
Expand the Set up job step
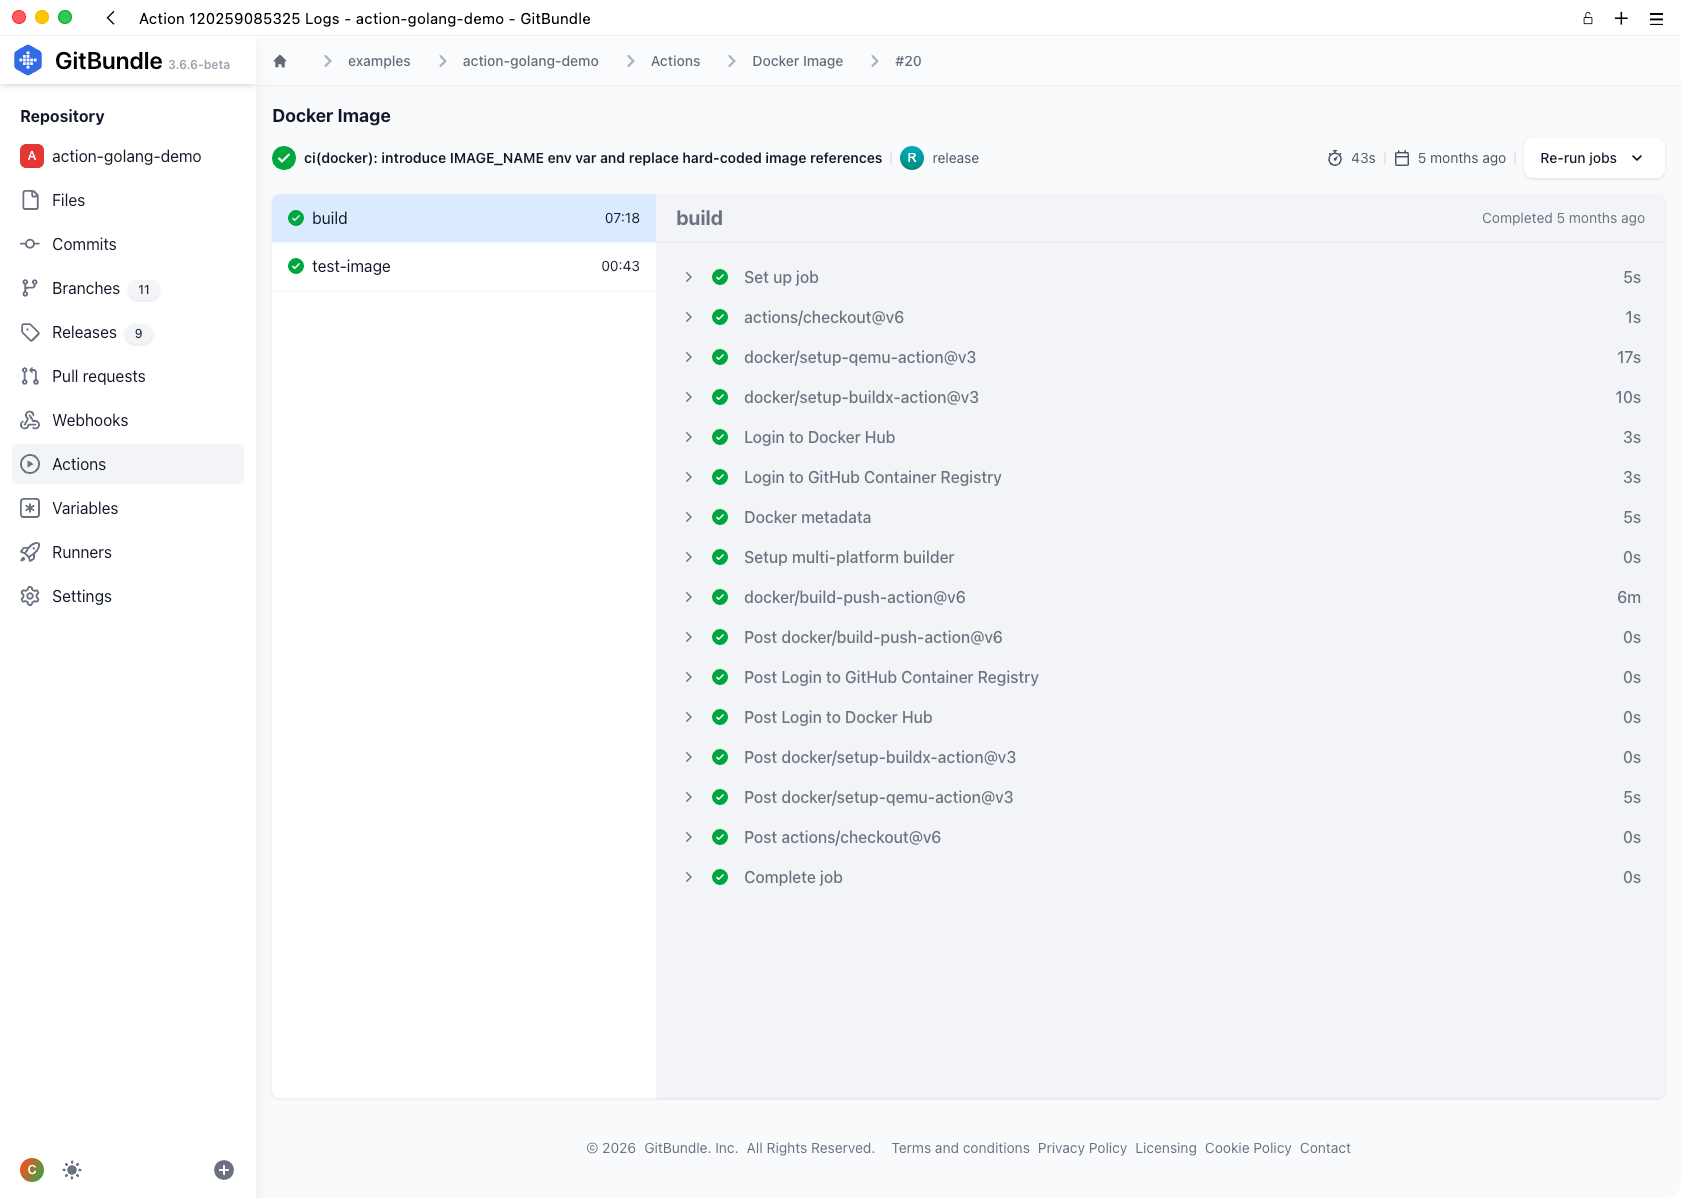[x=689, y=277]
